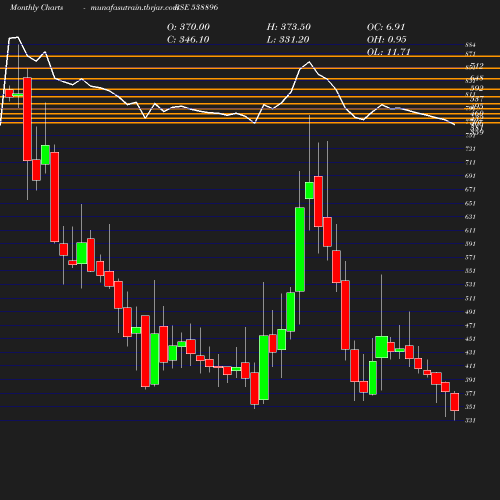Viewport: 500px width, 500px height.
Task: Click the 'Monthly Charts' title text
Action: pyautogui.click(x=37, y=8)
